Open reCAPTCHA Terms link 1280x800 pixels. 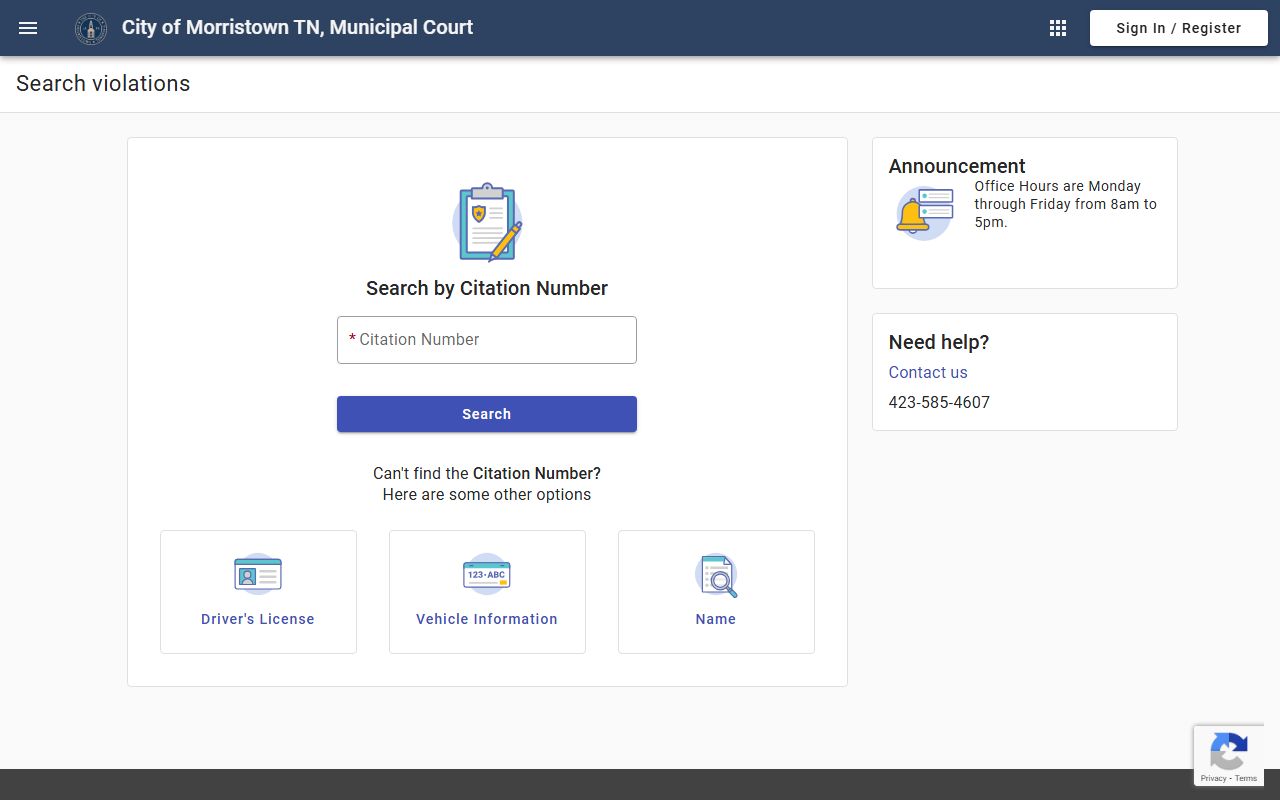(x=1246, y=778)
